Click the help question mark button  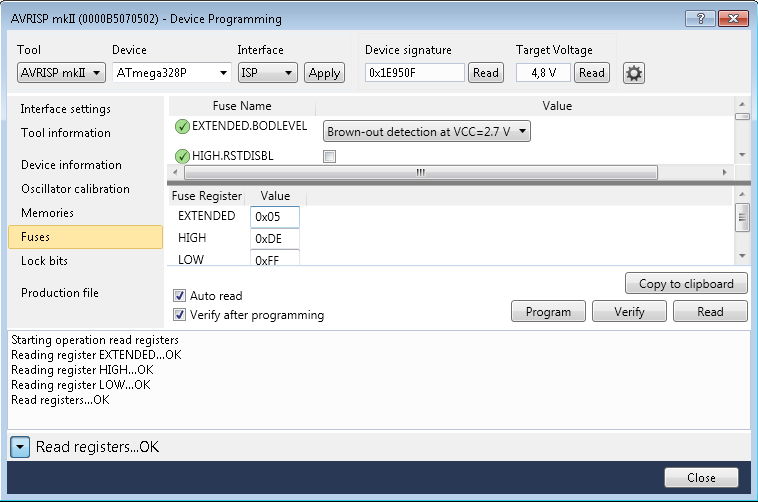[700, 18]
